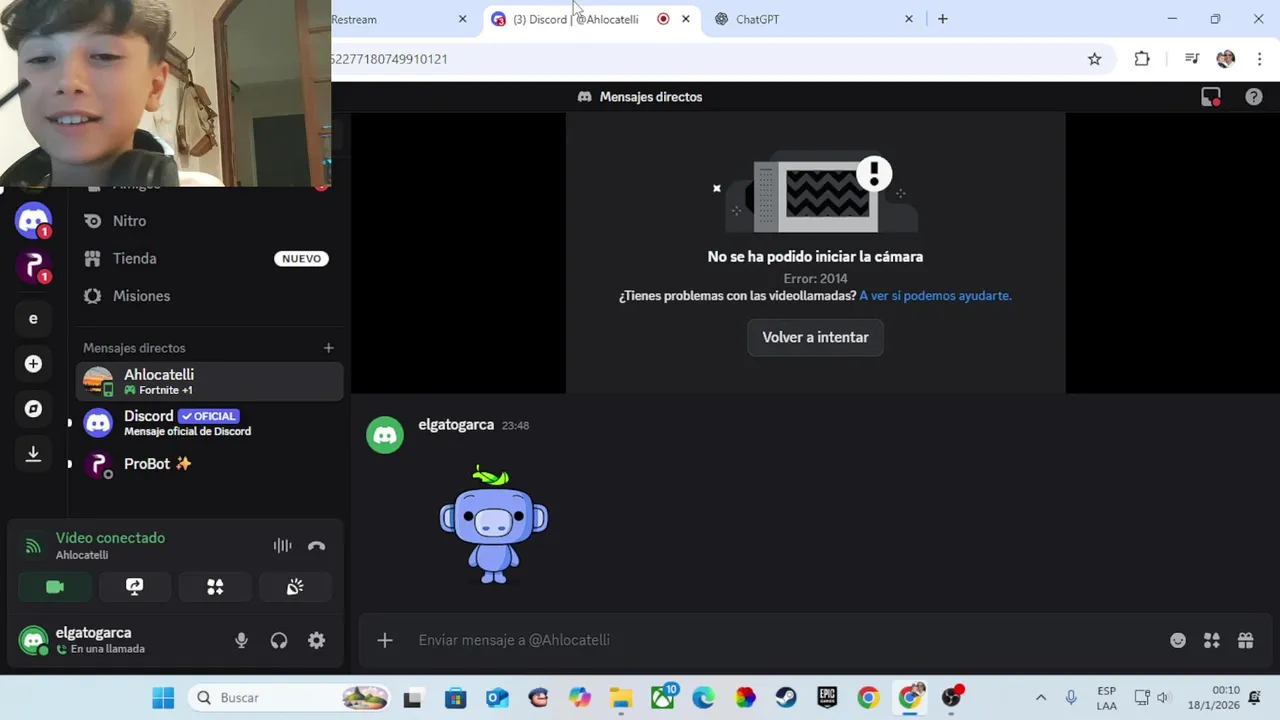The width and height of the screenshot is (1280, 720).
Task: Open Outlook from taskbar
Action: tap(497, 698)
